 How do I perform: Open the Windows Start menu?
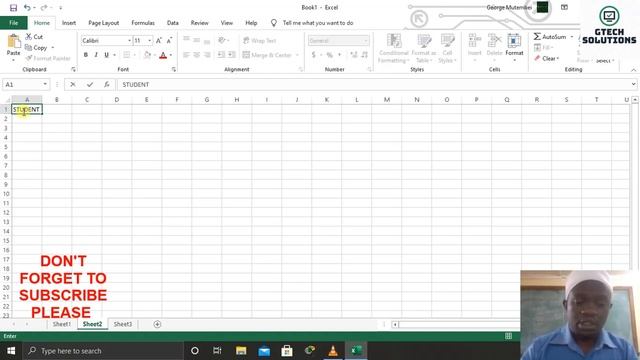pos(11,351)
